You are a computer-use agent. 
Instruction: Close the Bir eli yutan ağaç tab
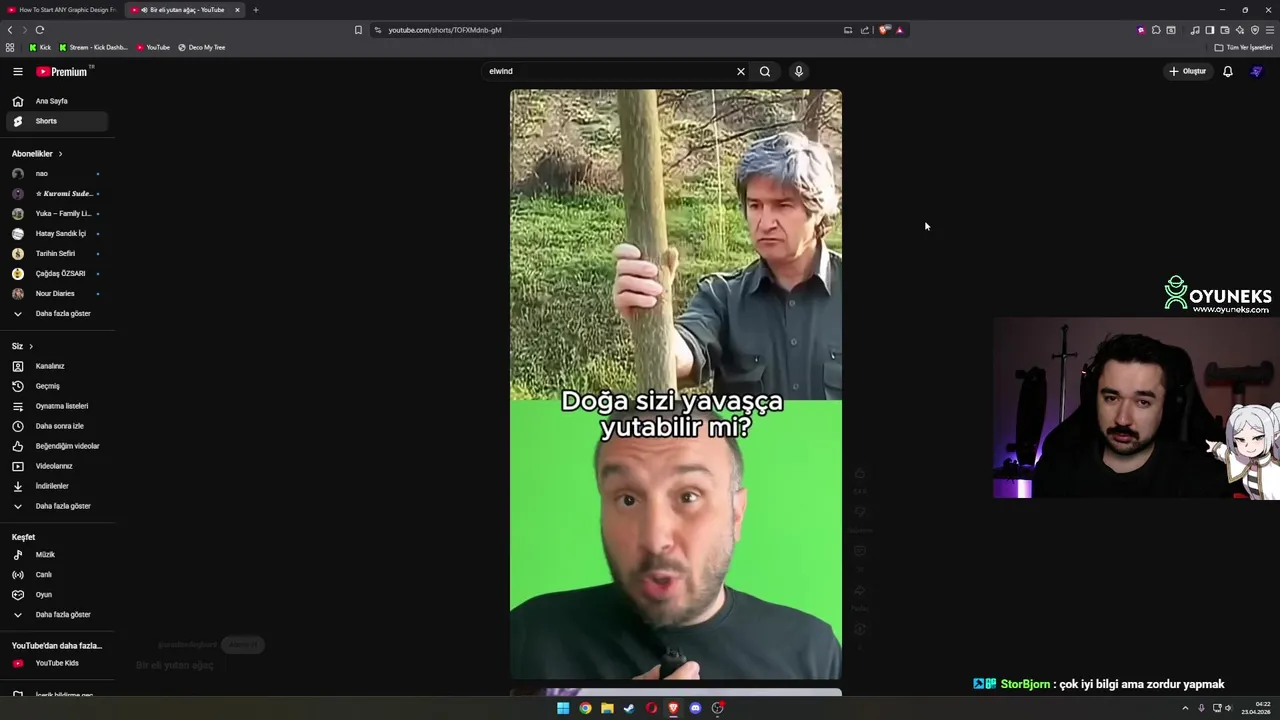click(237, 10)
